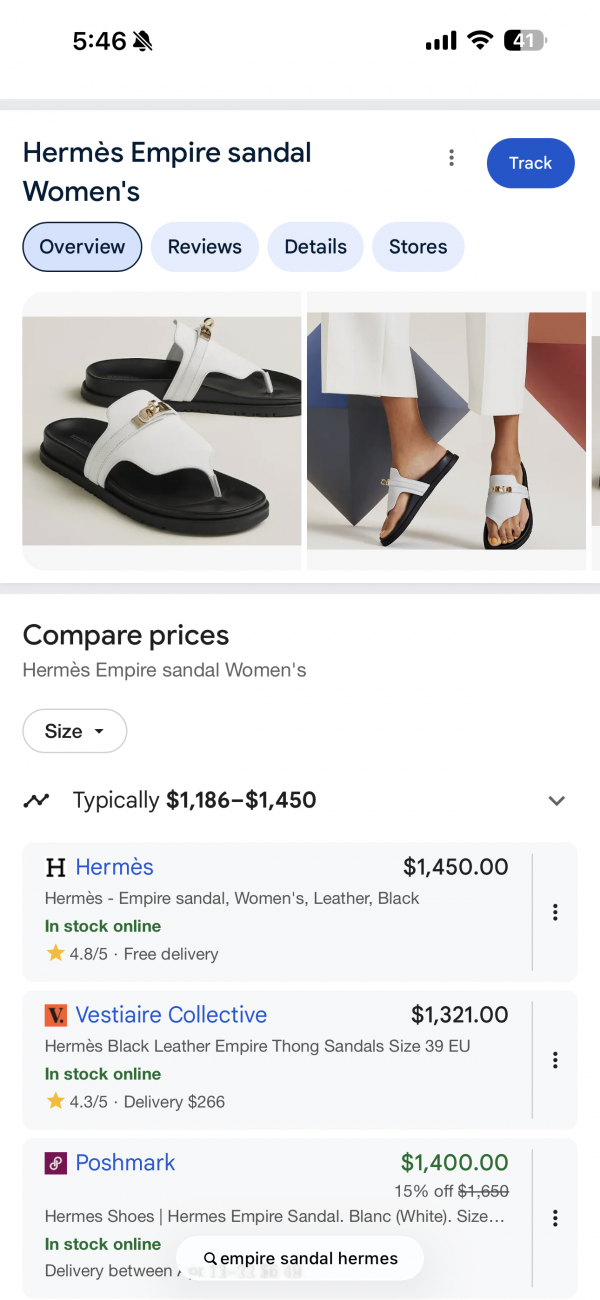The width and height of the screenshot is (600, 1300).
Task: Tap the Poshmark logo icon
Action: (x=56, y=1163)
